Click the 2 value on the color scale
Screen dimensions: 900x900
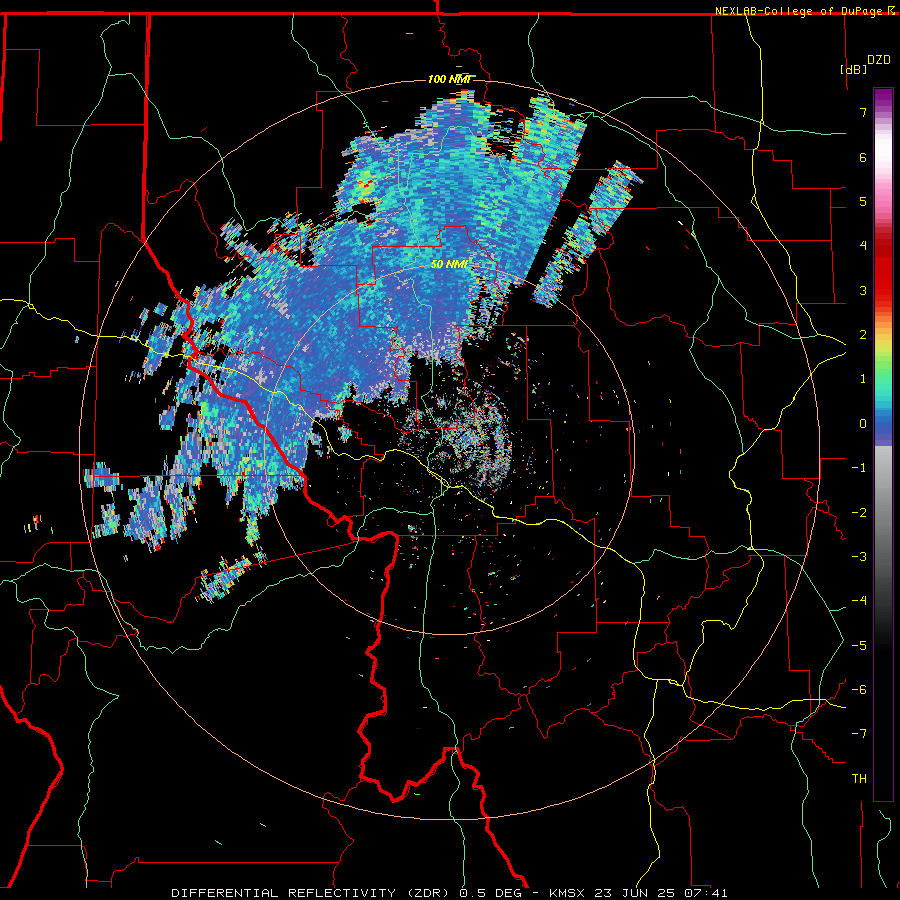[863, 335]
